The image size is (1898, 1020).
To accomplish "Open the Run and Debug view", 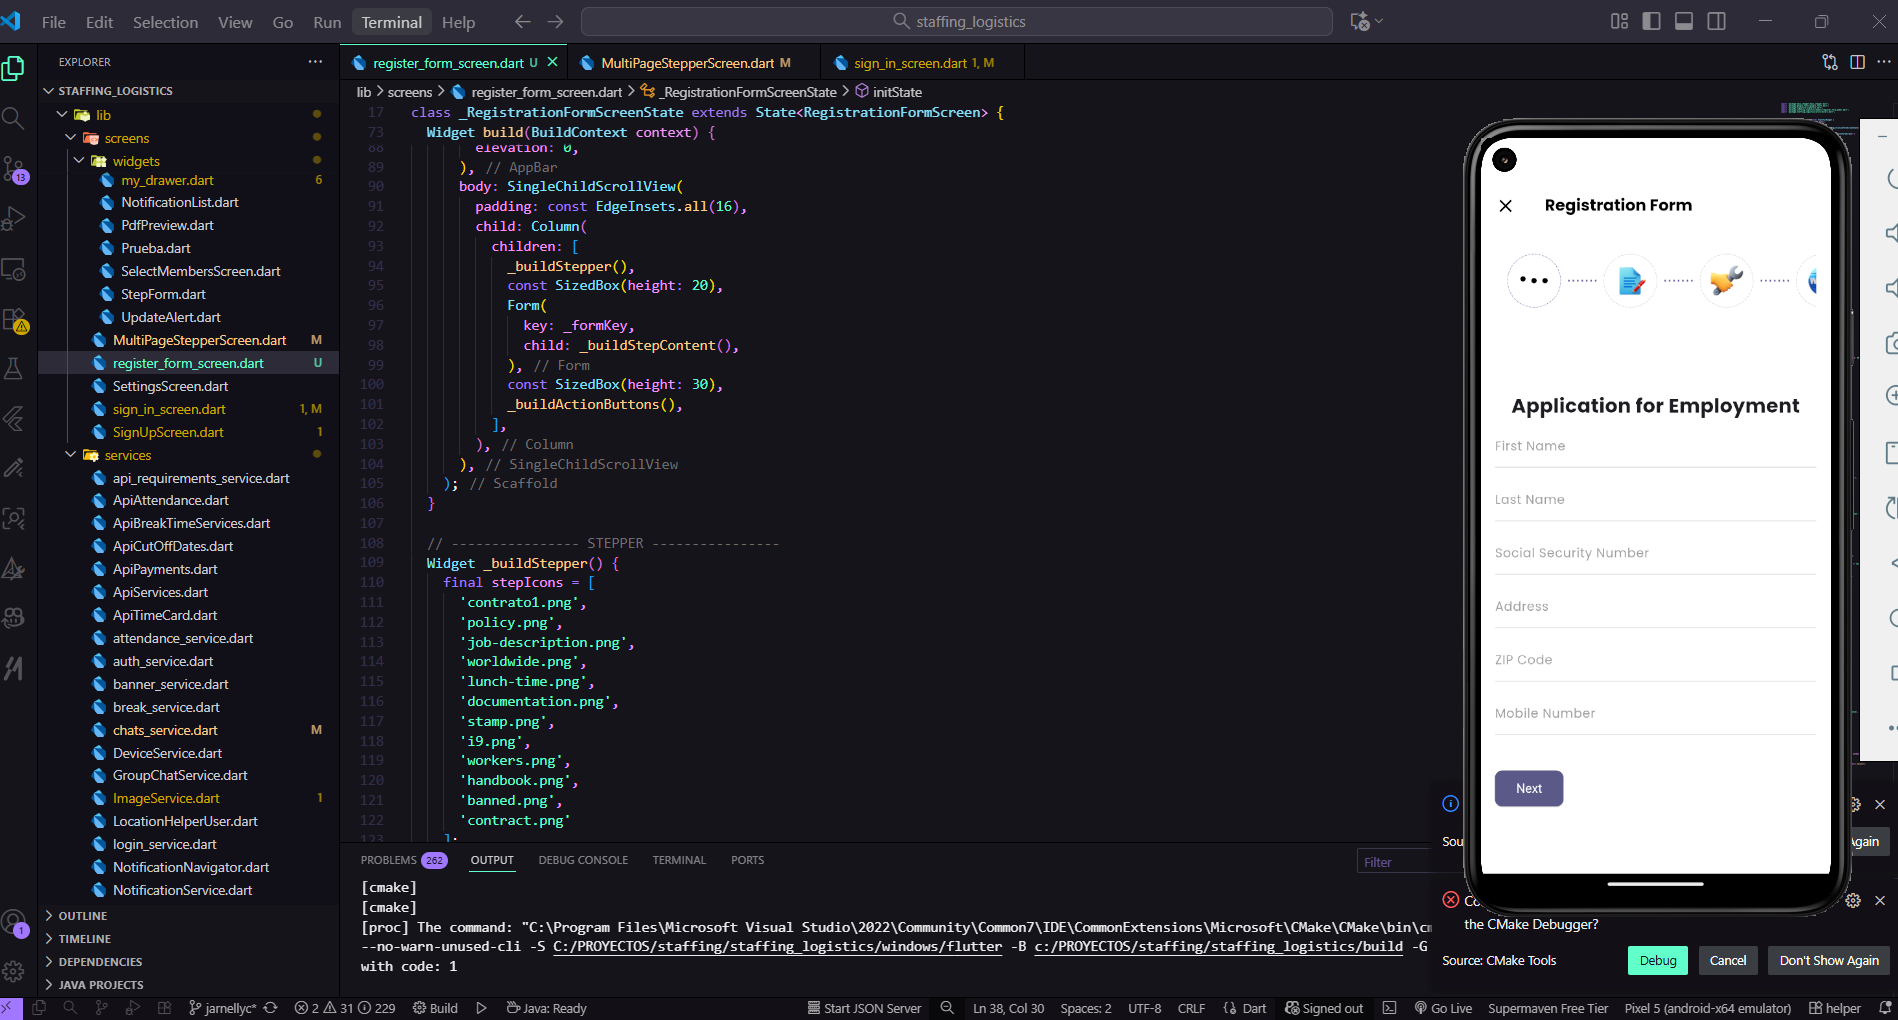I will 13,218.
